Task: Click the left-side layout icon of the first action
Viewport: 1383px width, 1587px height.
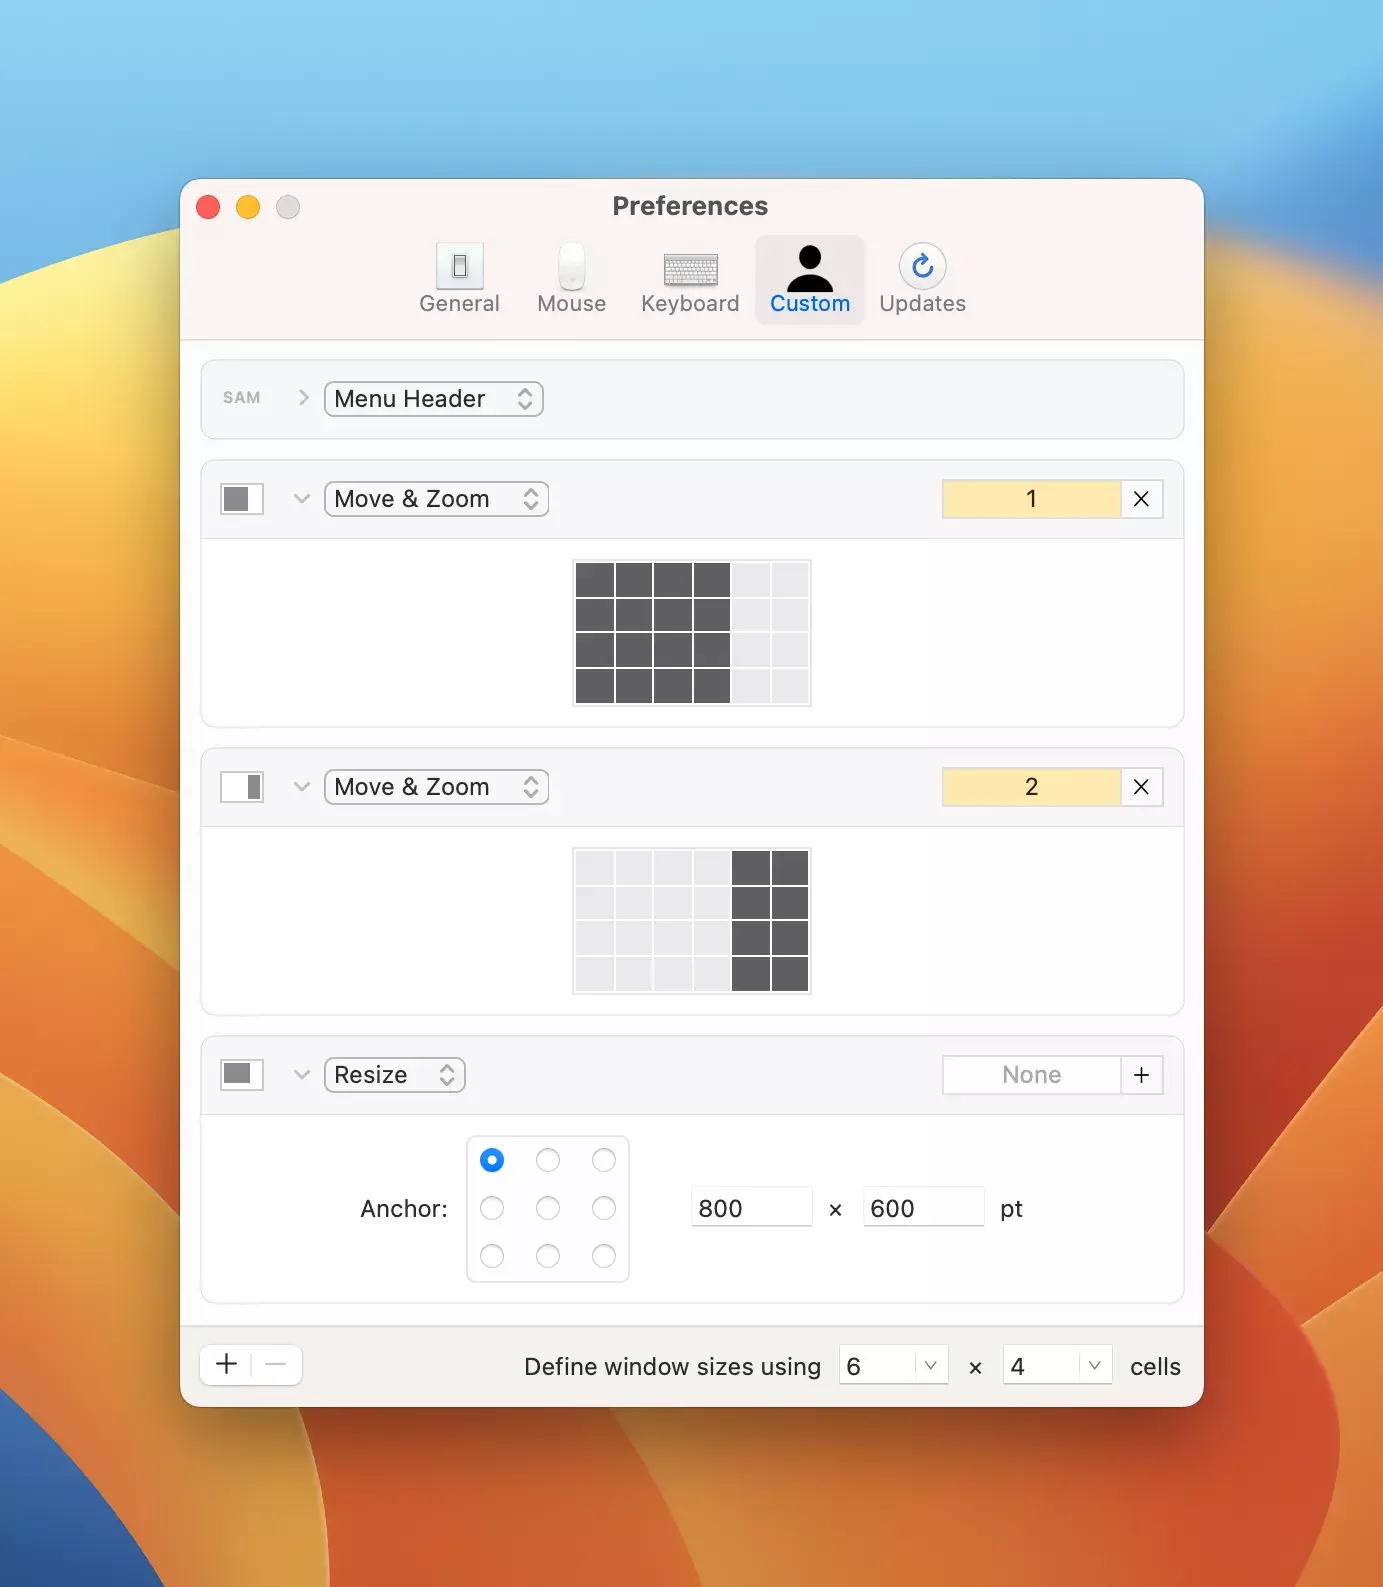Action: pyautogui.click(x=242, y=499)
